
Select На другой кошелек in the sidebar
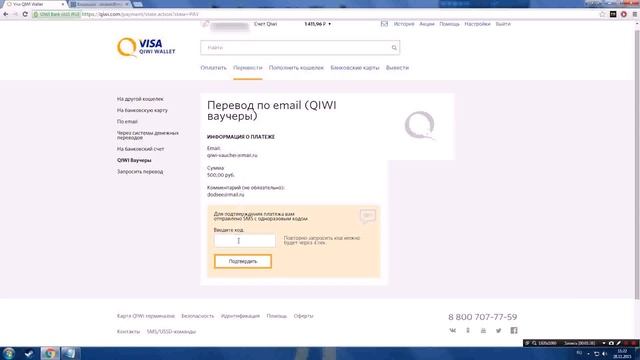coord(140,99)
